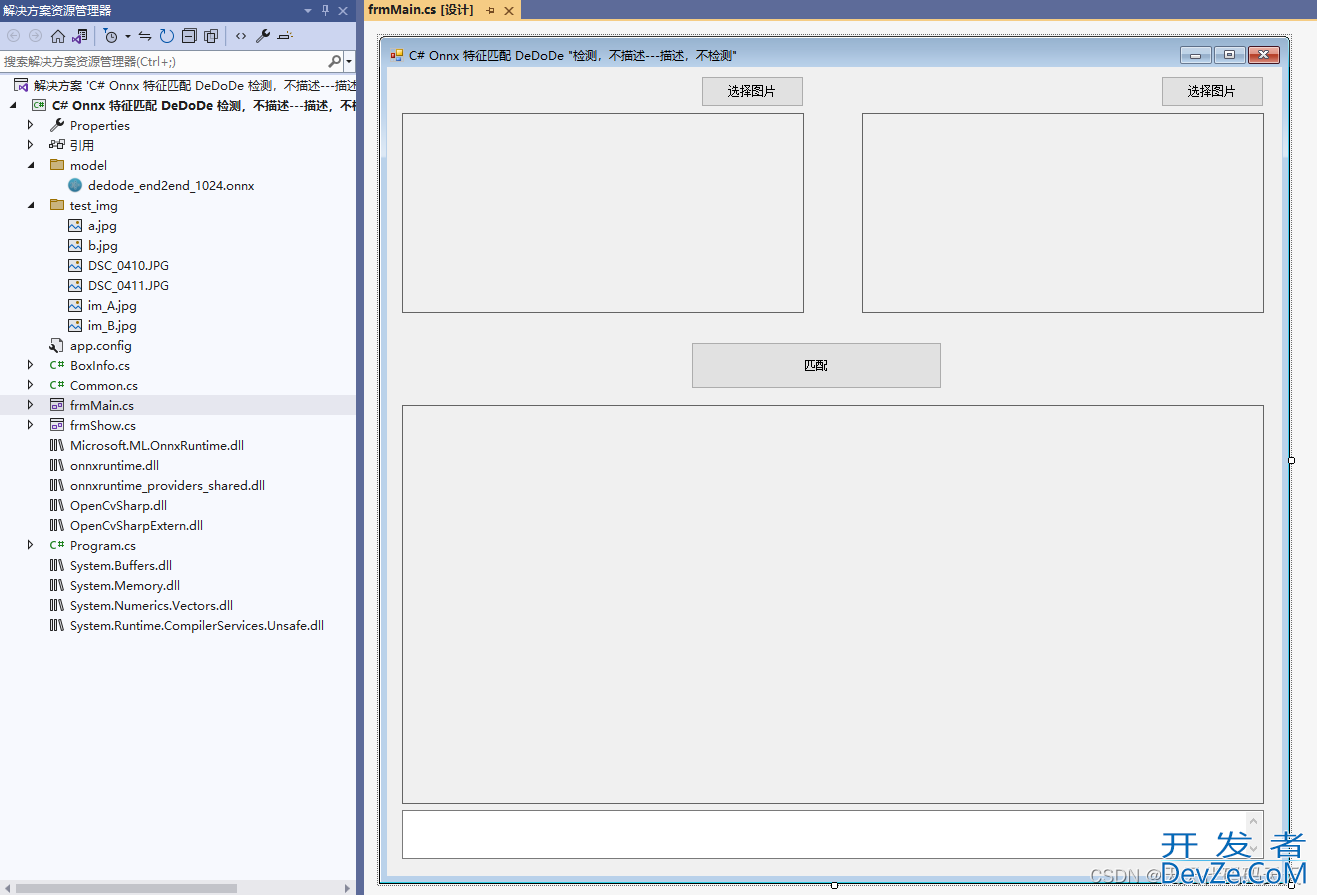
Task: Click the pending changes filter clock icon
Action: point(110,36)
